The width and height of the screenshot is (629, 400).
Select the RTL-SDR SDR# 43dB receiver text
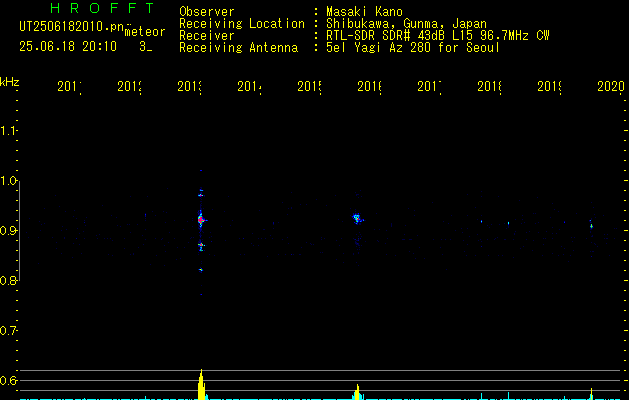pos(438,36)
